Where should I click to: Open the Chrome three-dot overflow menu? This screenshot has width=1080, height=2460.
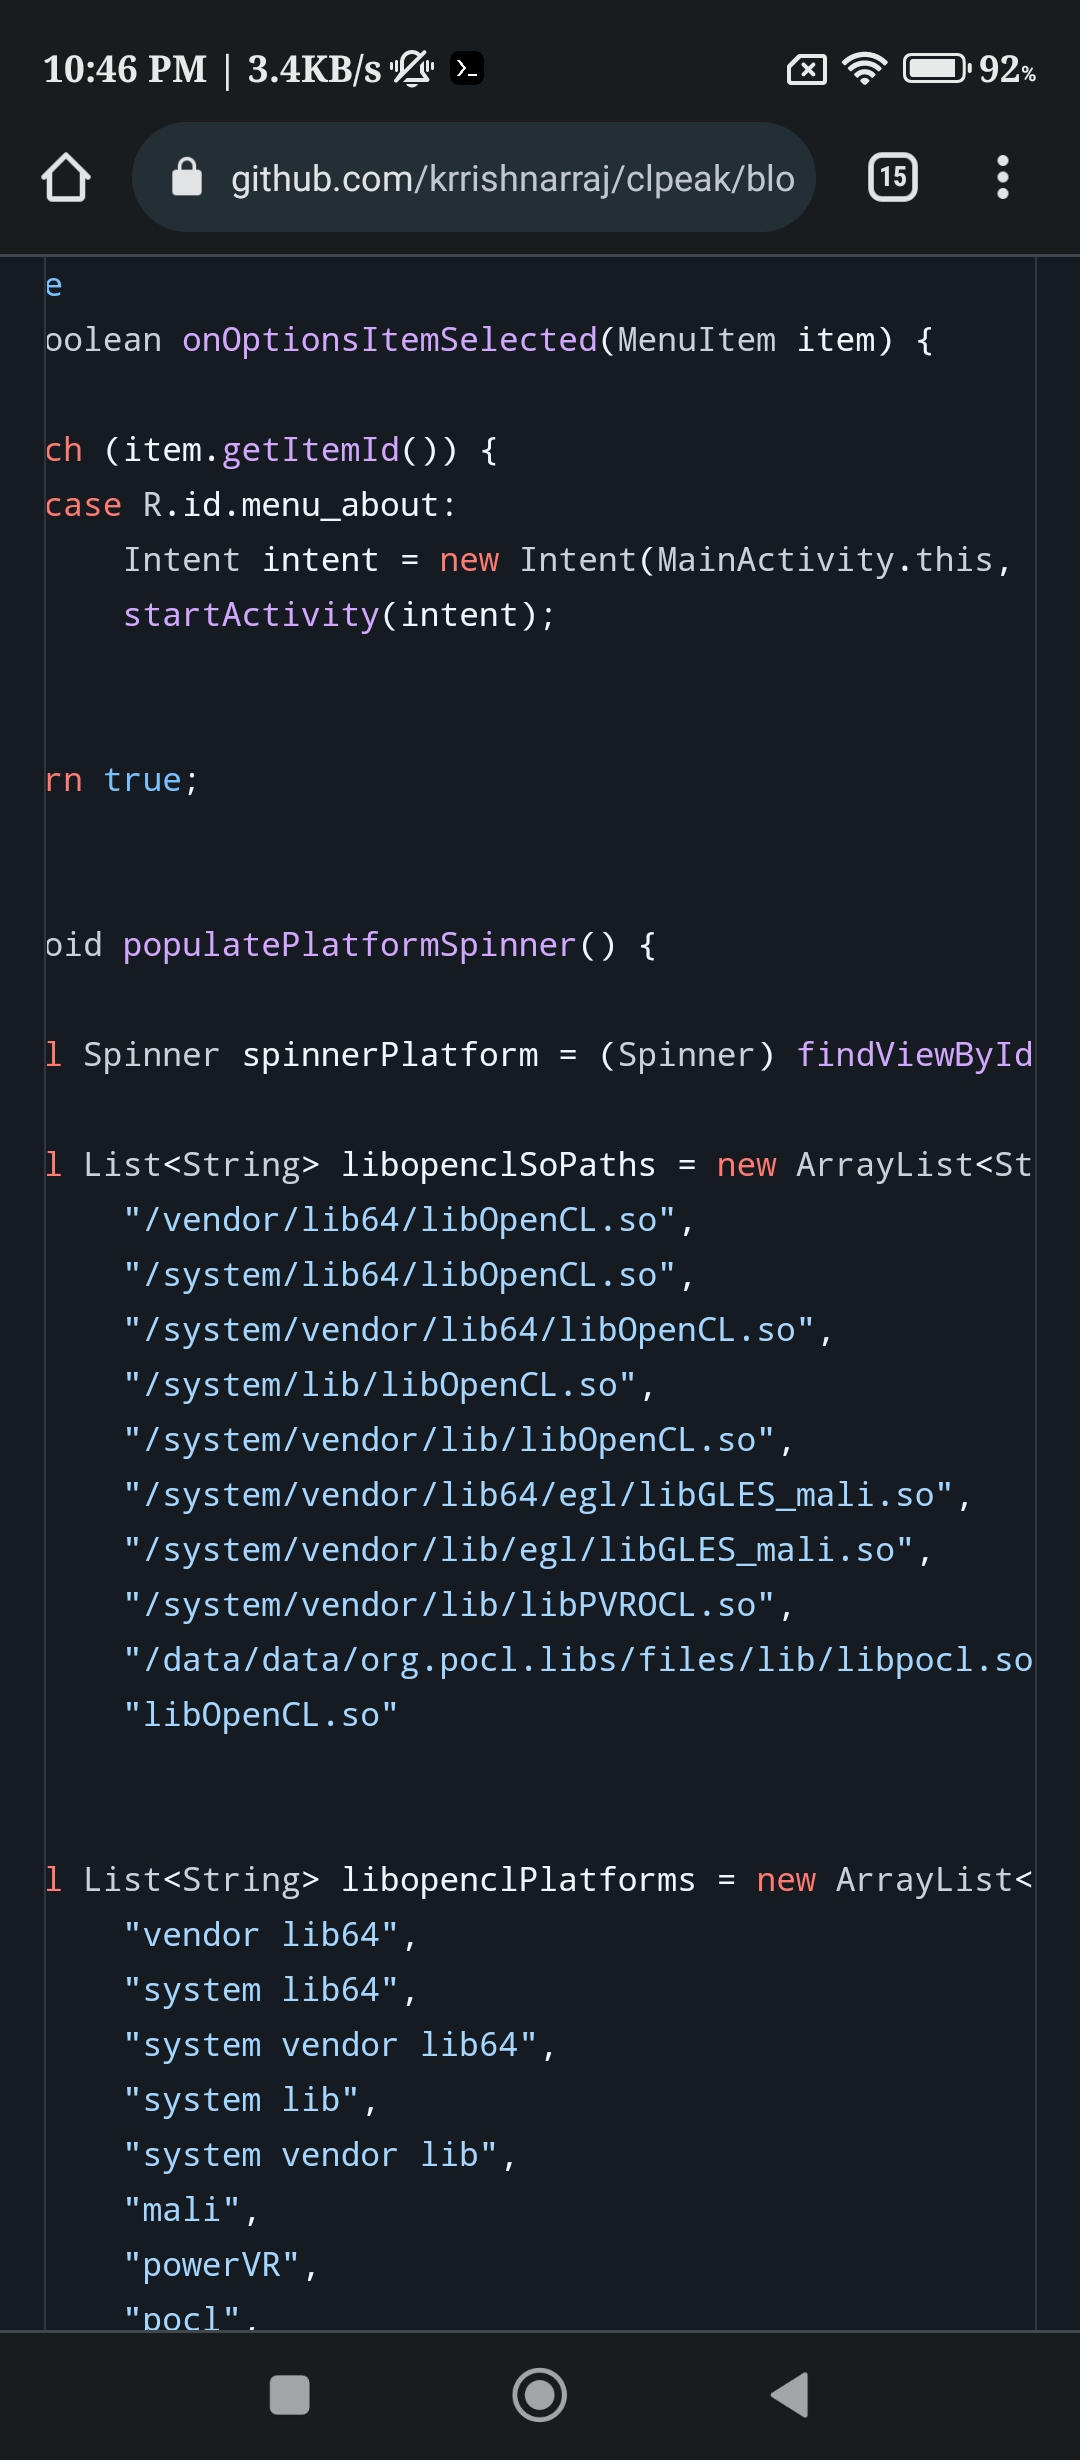pos(1003,177)
